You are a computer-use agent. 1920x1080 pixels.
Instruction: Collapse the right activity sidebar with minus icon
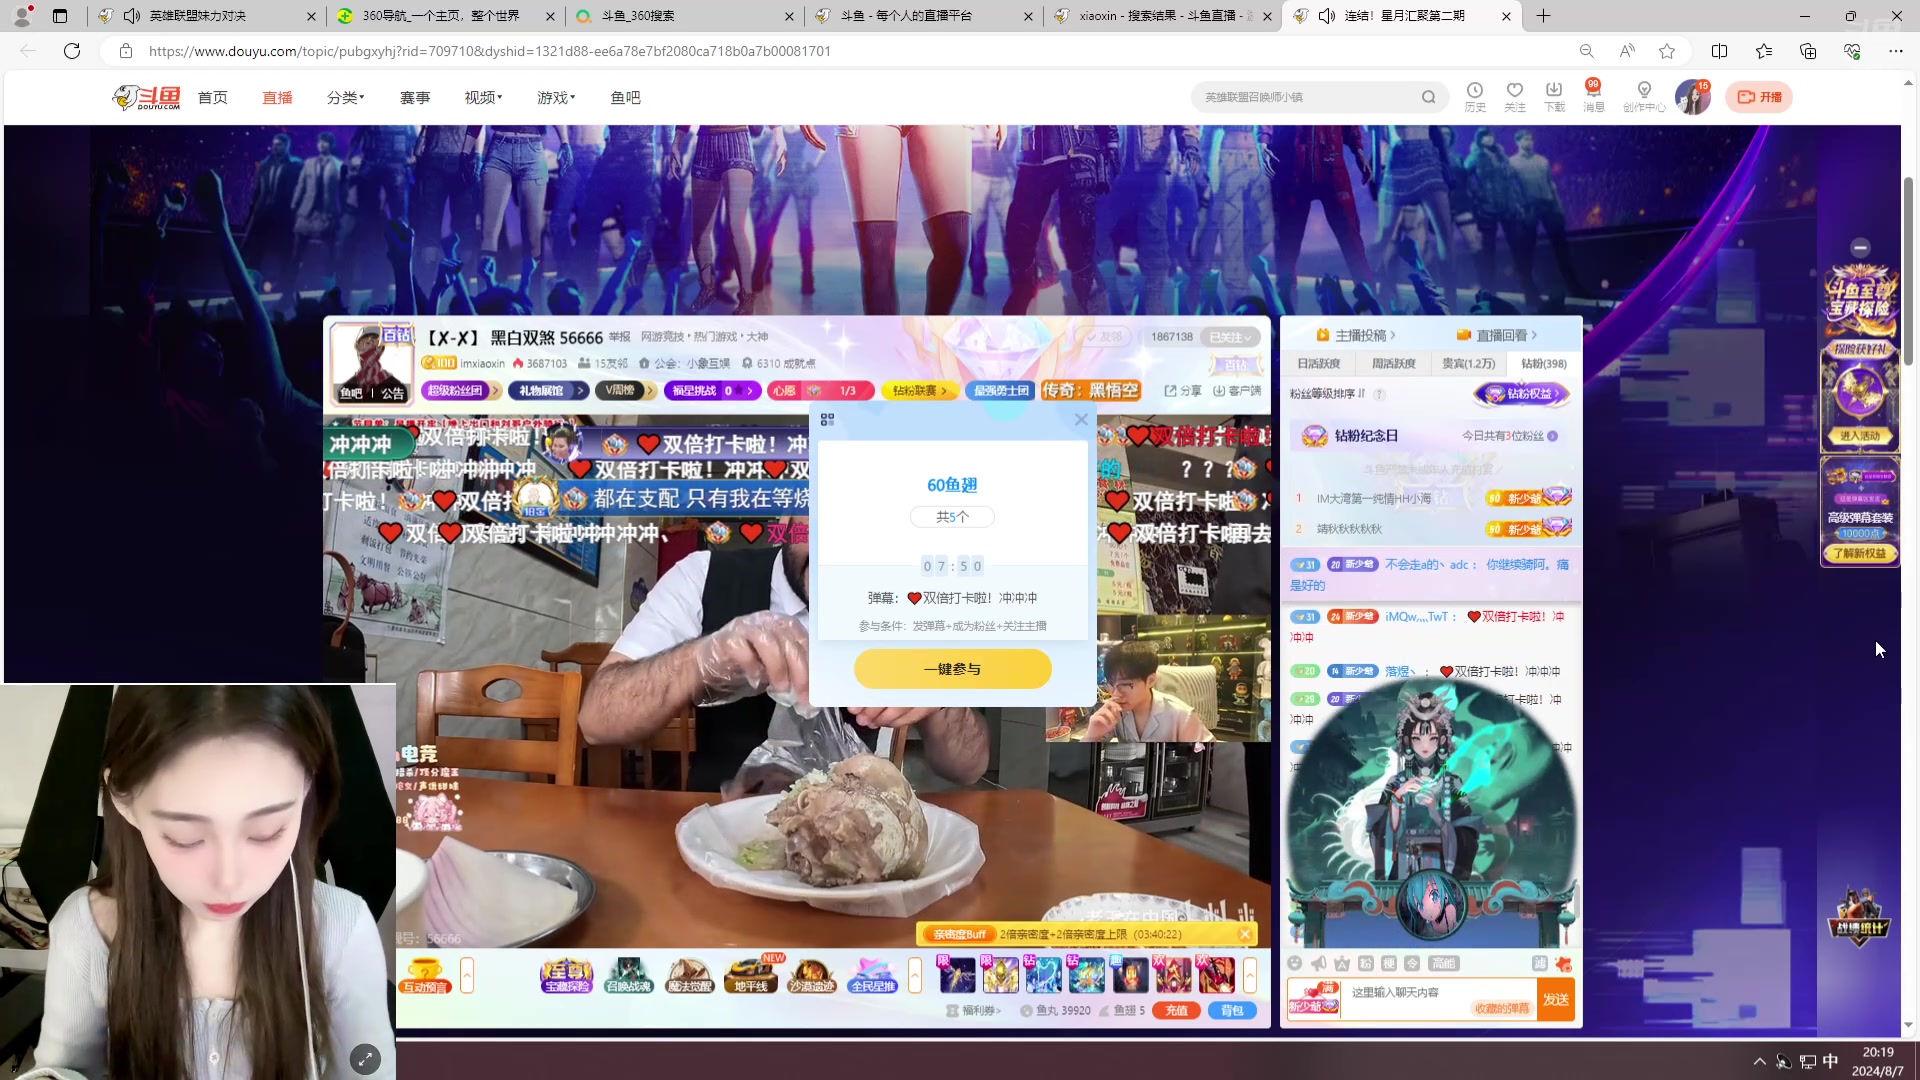tap(1860, 247)
